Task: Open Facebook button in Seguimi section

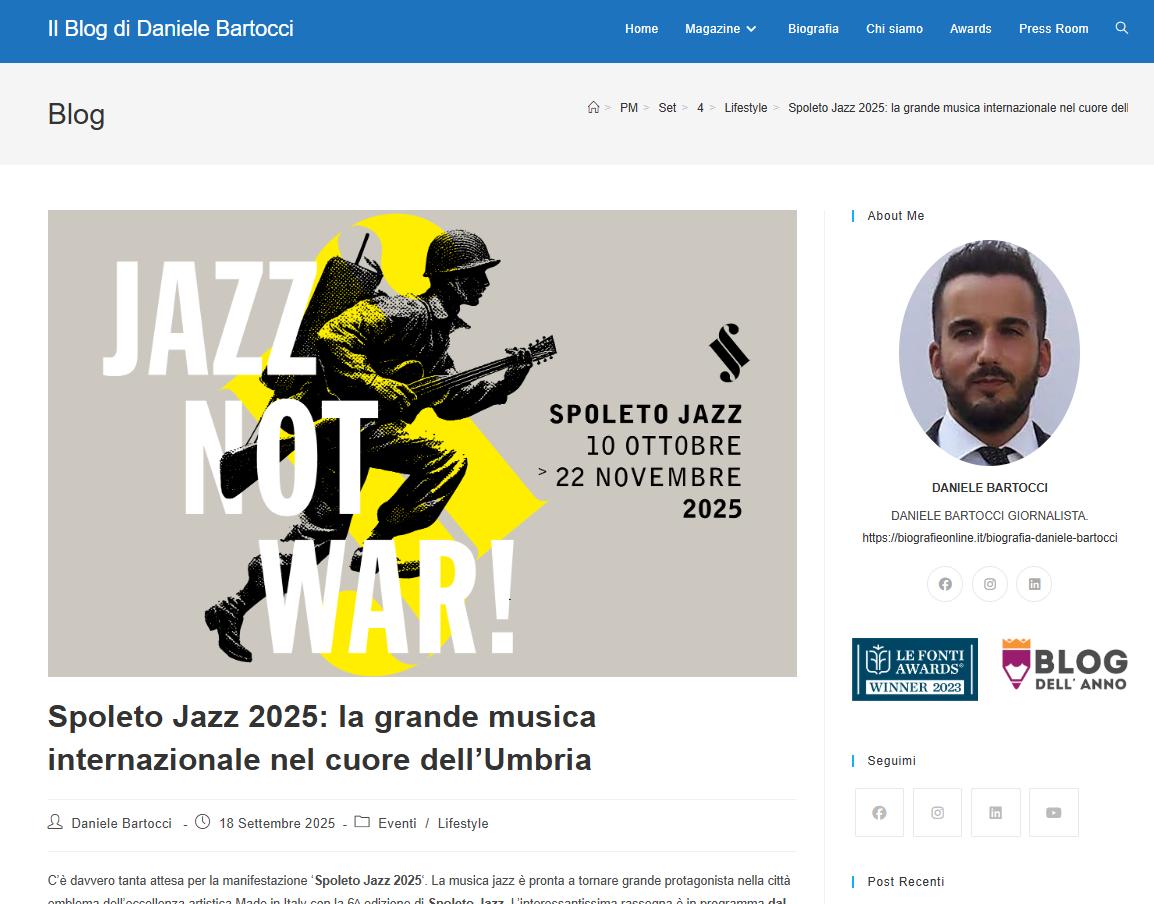Action: click(x=879, y=813)
